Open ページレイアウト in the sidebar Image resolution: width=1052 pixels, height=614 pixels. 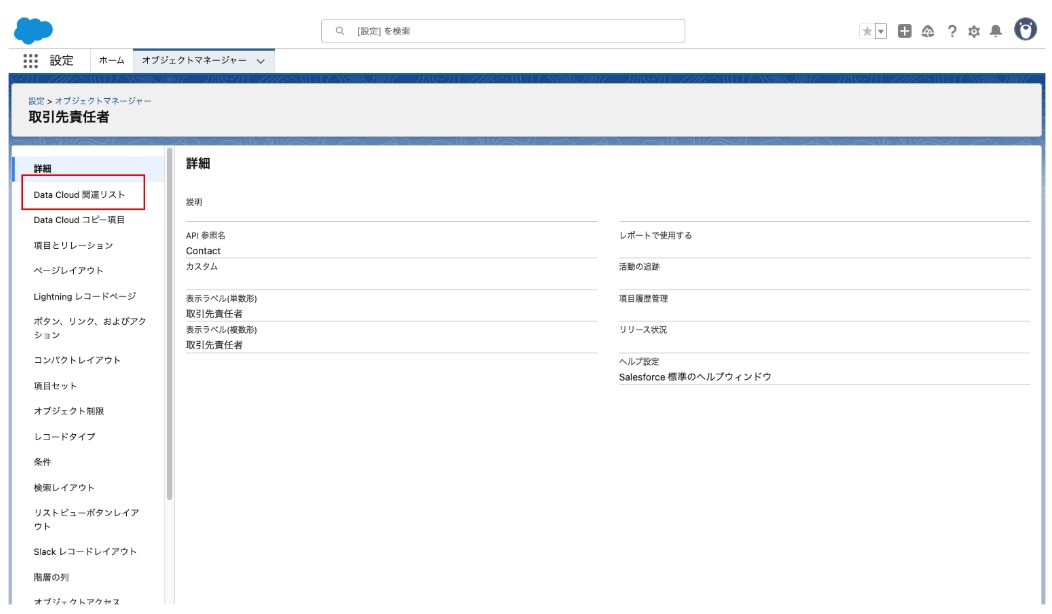(69, 271)
